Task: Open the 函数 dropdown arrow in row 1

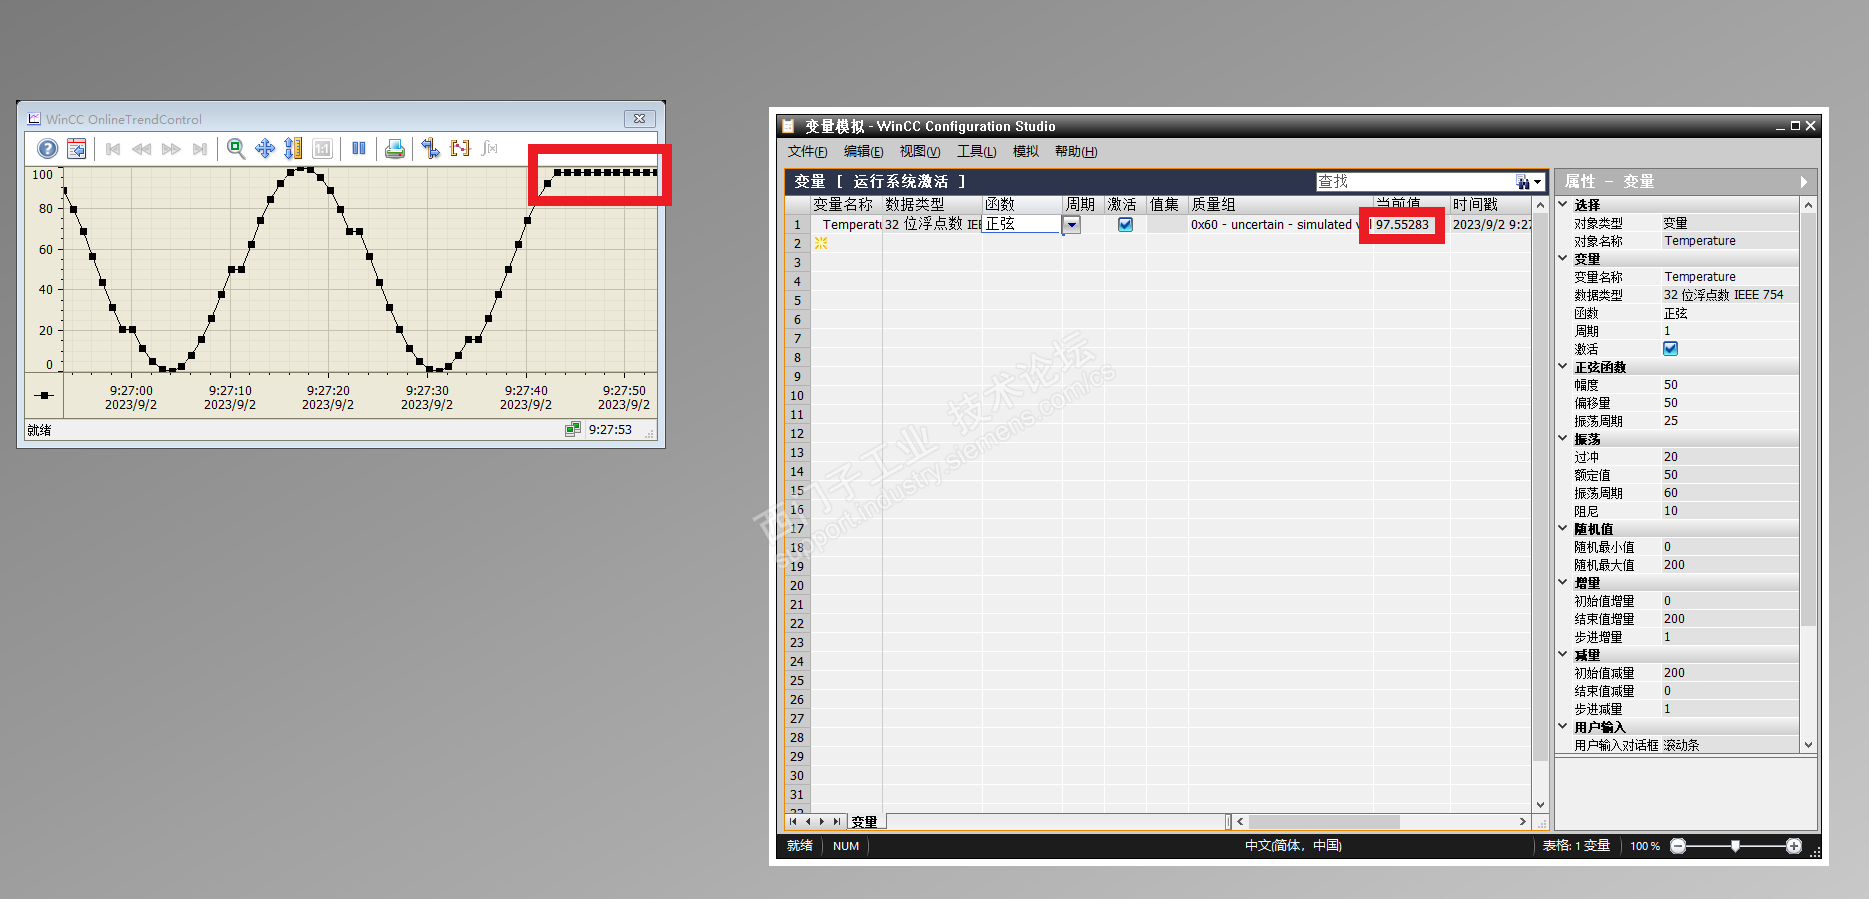Action: 1072,225
